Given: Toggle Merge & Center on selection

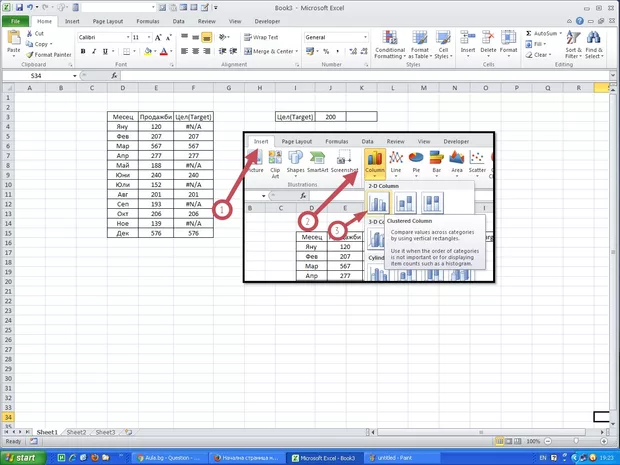Looking at the screenshot, I should [x=268, y=51].
